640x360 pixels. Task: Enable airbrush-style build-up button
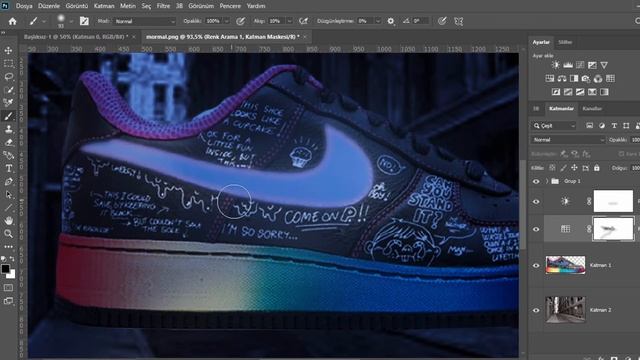pos(304,21)
